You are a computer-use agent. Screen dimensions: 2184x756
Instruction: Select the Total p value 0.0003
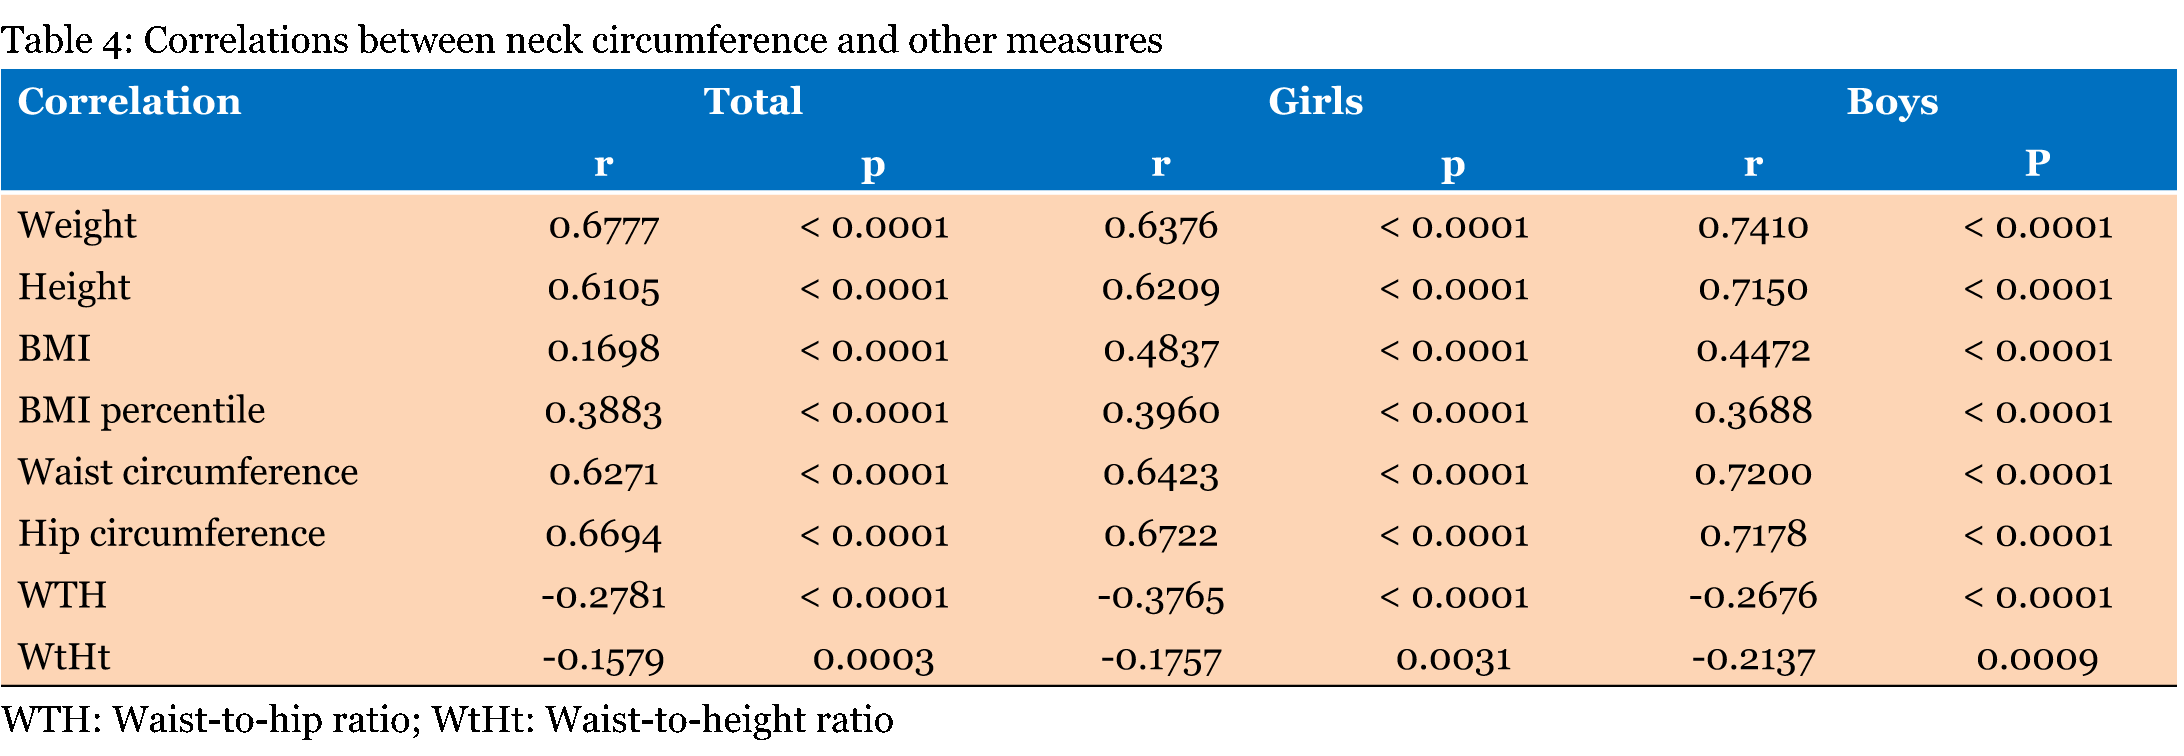(x=873, y=659)
